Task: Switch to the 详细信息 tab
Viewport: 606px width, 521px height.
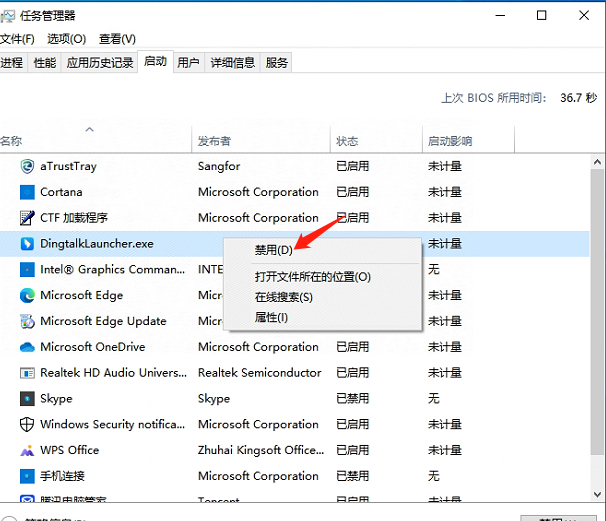Action: coord(233,63)
